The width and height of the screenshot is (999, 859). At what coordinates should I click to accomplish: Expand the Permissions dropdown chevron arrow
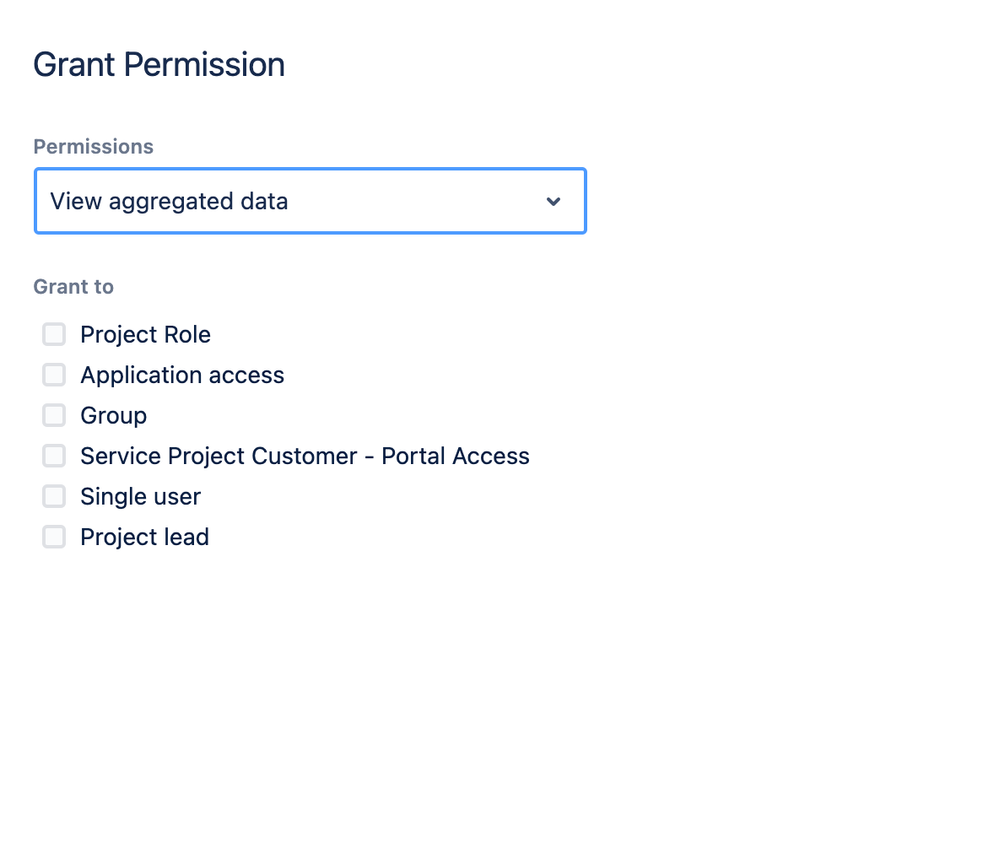tap(553, 202)
